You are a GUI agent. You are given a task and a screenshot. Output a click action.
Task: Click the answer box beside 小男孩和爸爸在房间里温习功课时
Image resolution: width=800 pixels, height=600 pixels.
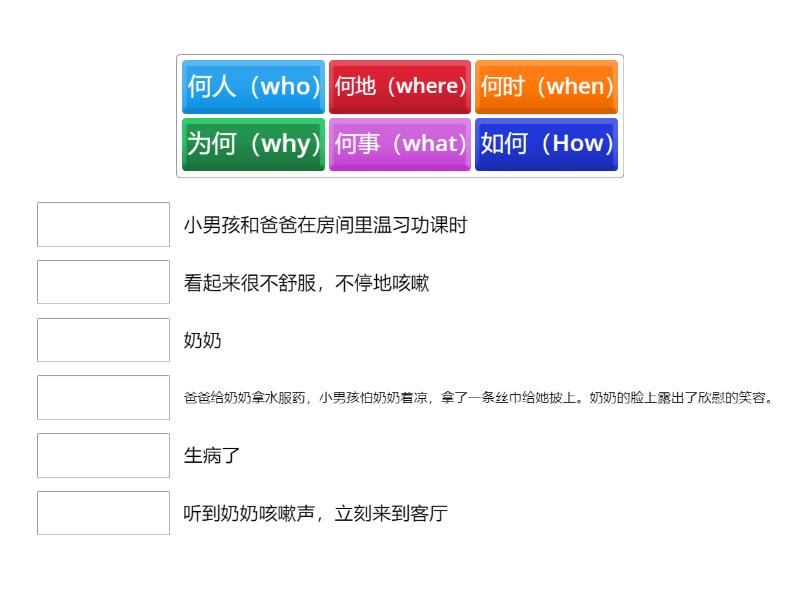pyautogui.click(x=102, y=224)
